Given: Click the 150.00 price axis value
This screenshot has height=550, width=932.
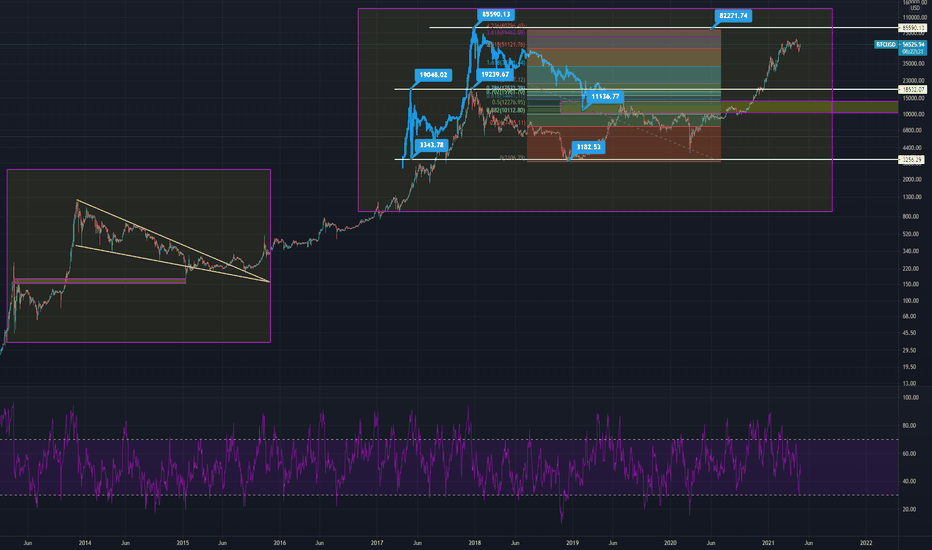Looking at the screenshot, I should 912,284.
